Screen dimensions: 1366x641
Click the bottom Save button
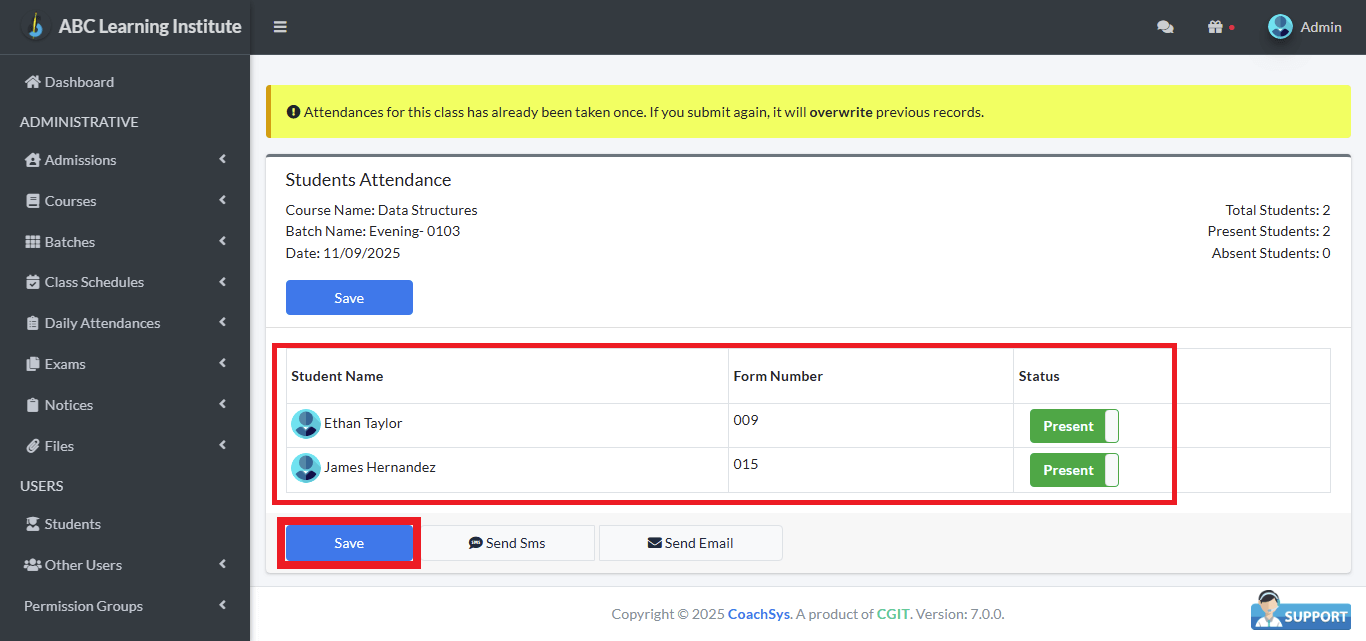point(349,543)
